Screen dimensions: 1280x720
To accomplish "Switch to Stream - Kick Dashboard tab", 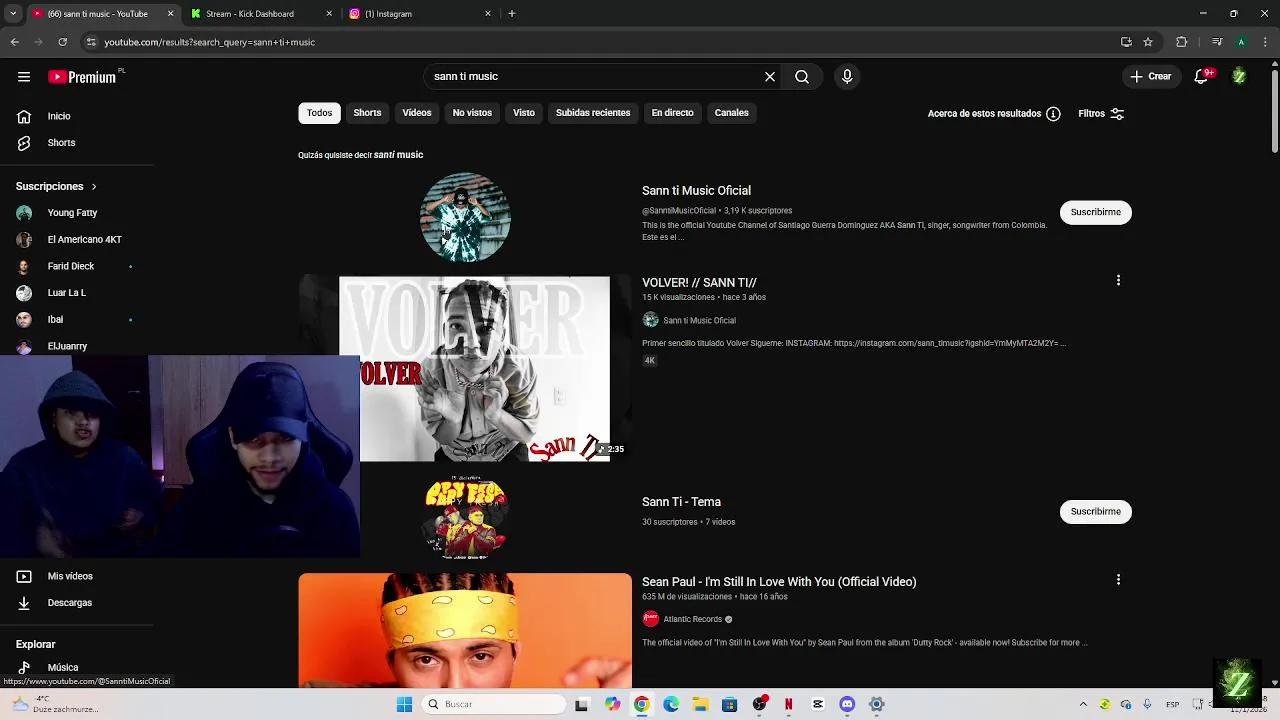I will click(x=260, y=14).
